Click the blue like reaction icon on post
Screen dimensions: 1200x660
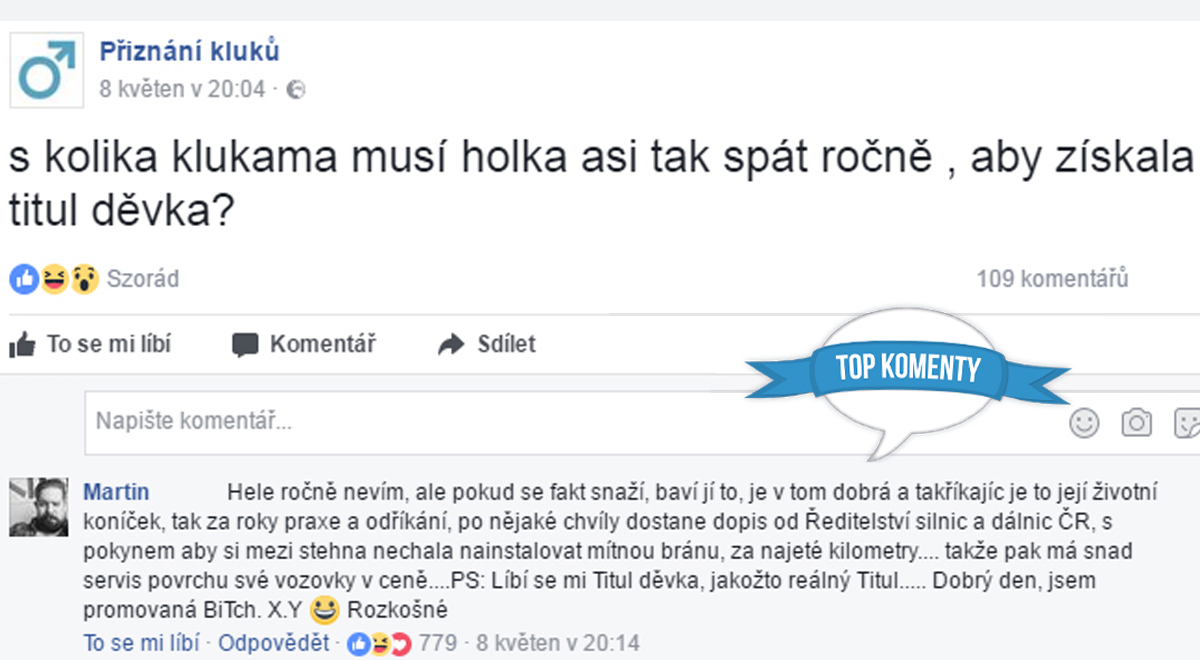click(23, 279)
